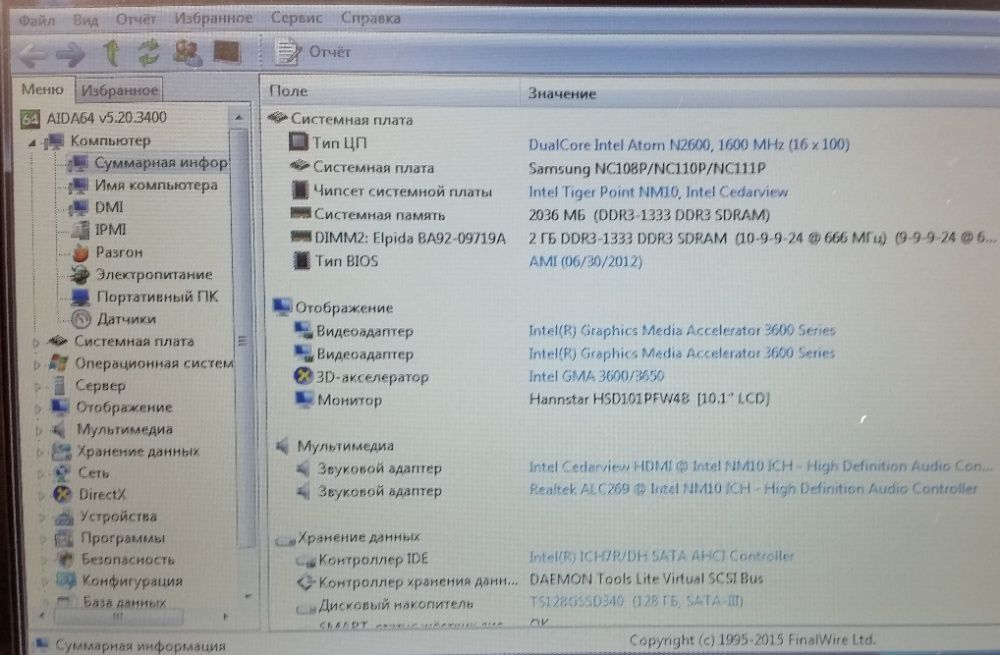The width and height of the screenshot is (1000, 655).
Task: Open Intel Tiger Point NM10 chipset link
Action: 658,192
